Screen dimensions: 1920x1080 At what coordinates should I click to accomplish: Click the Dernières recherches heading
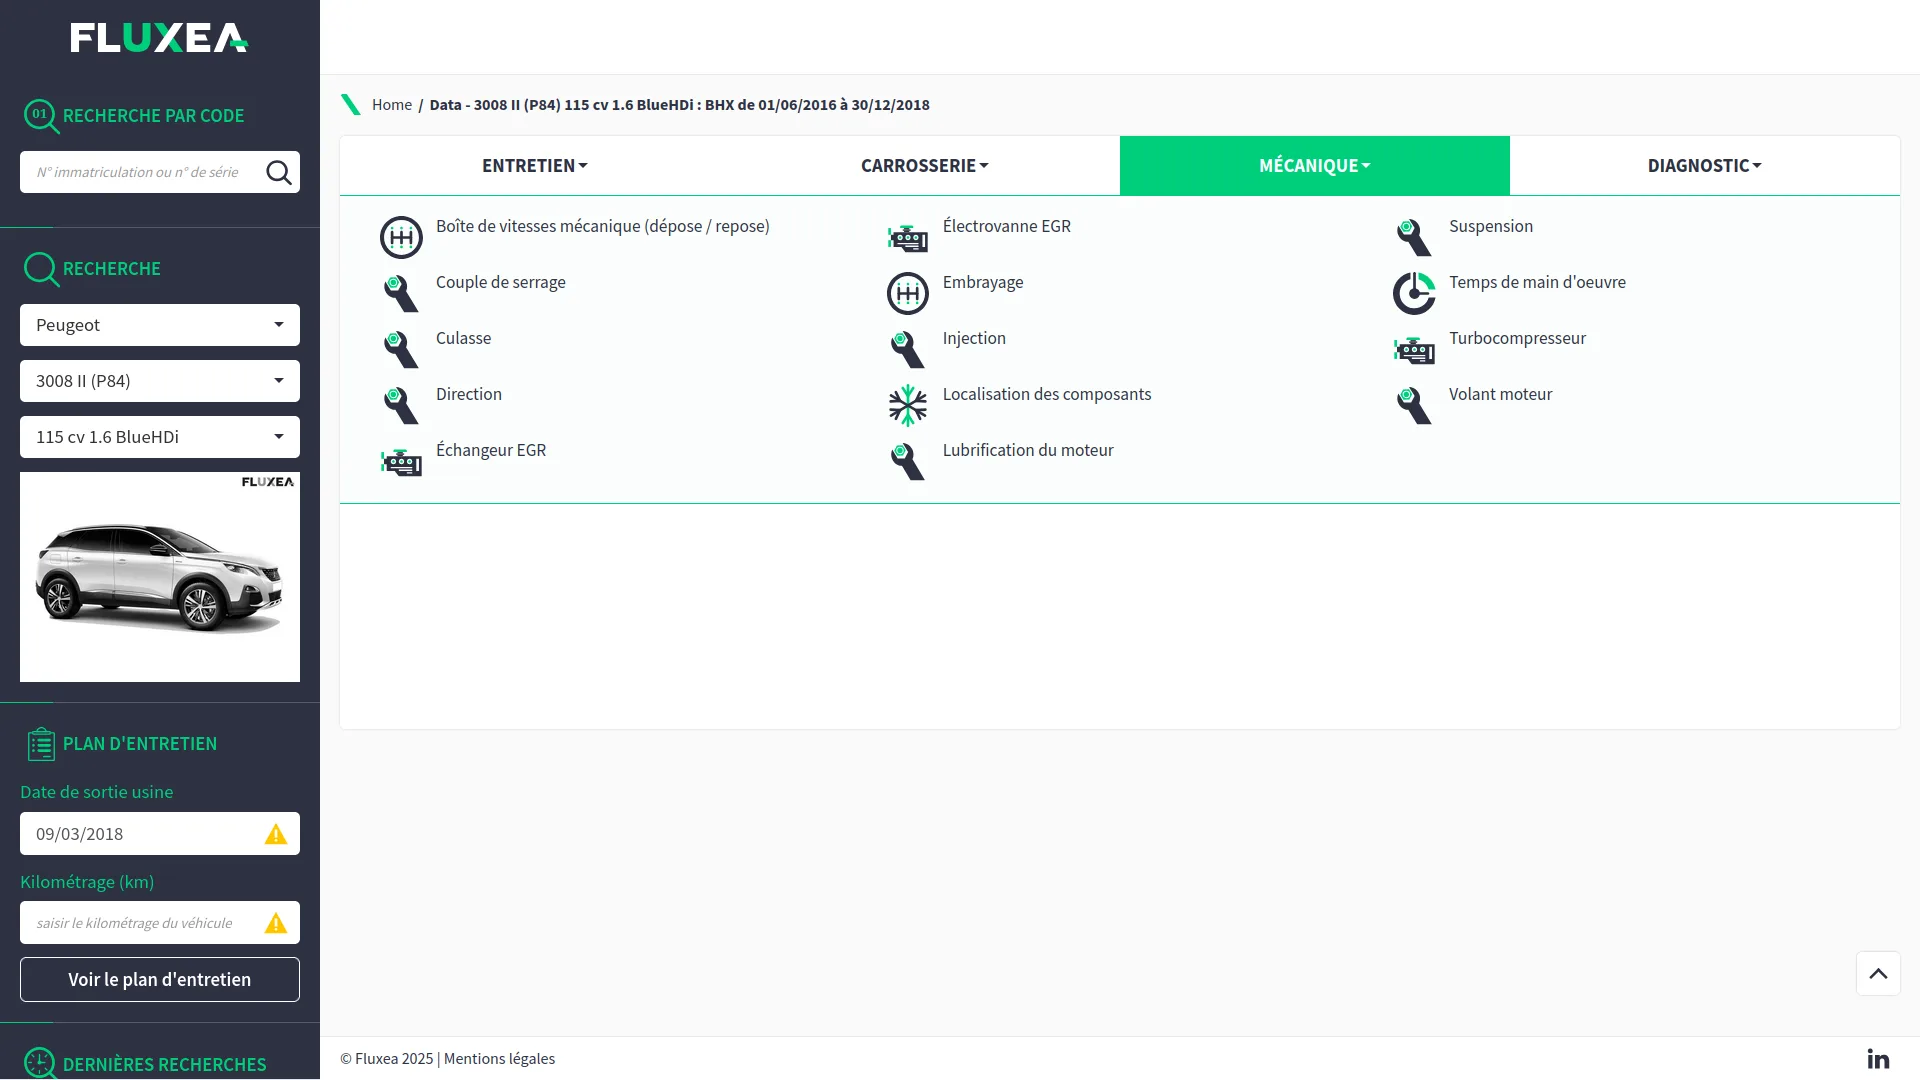[165, 1065]
